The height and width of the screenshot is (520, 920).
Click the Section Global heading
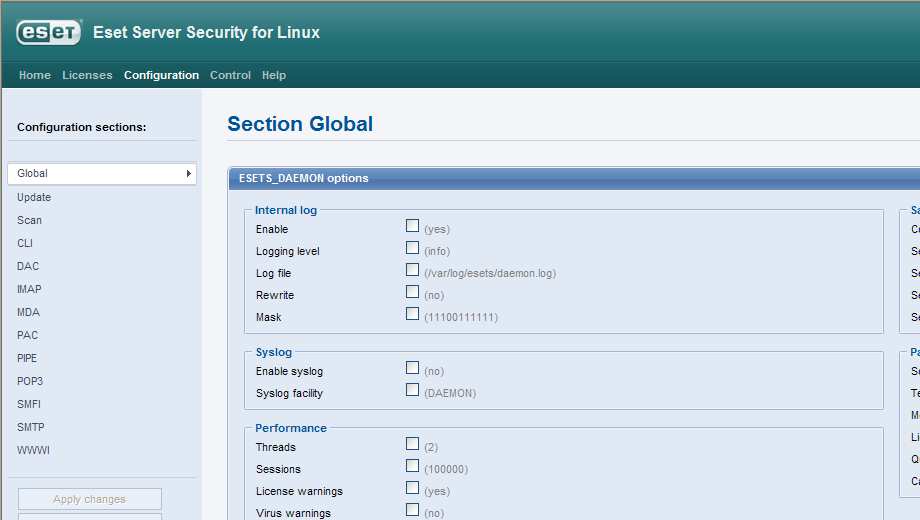[300, 124]
